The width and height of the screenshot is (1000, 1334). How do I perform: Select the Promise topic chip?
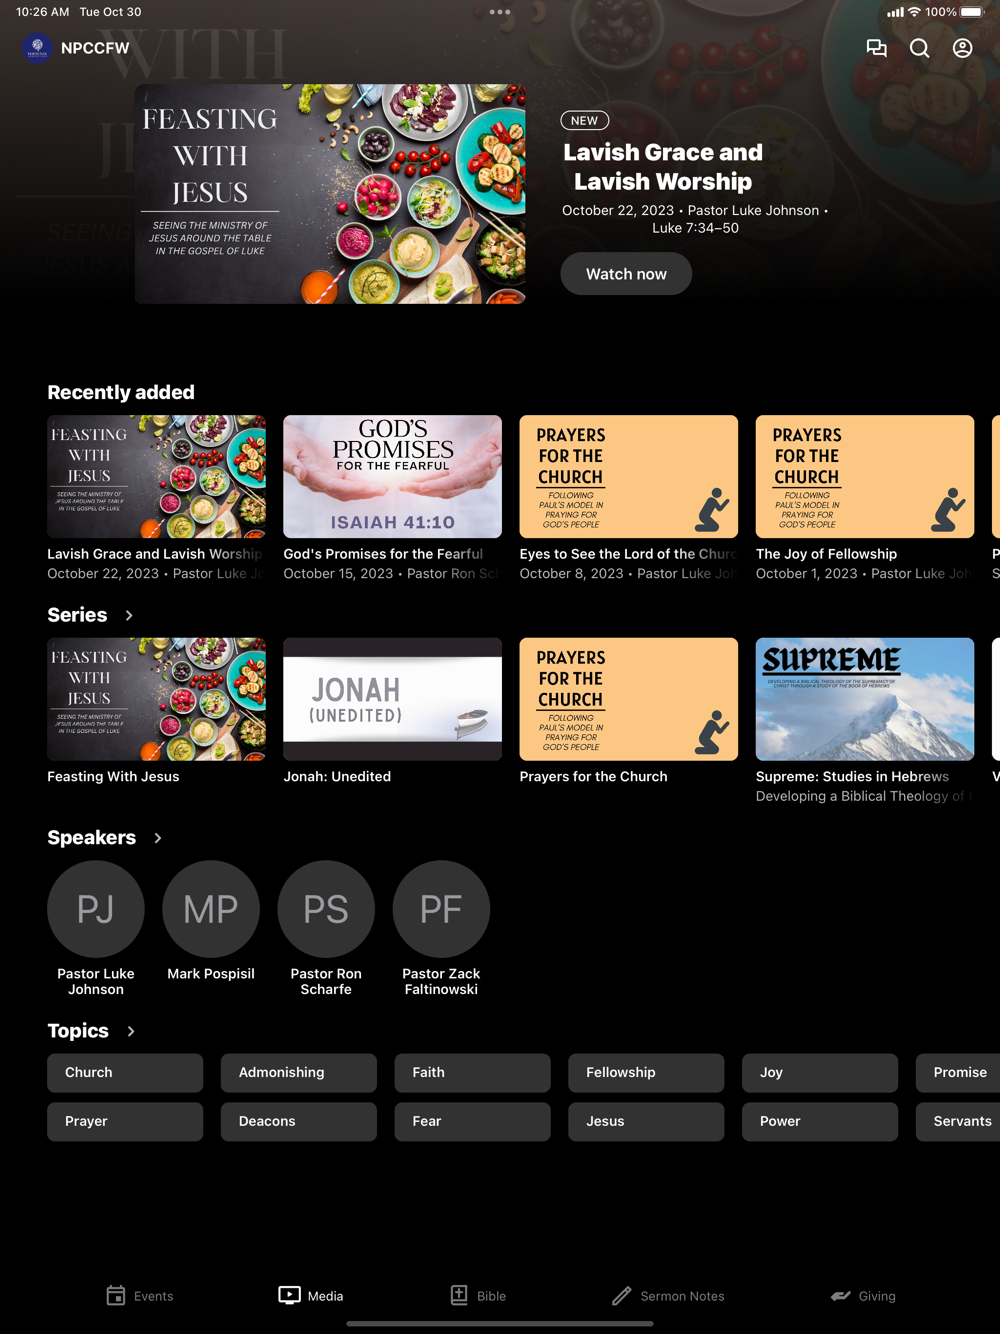(958, 1072)
